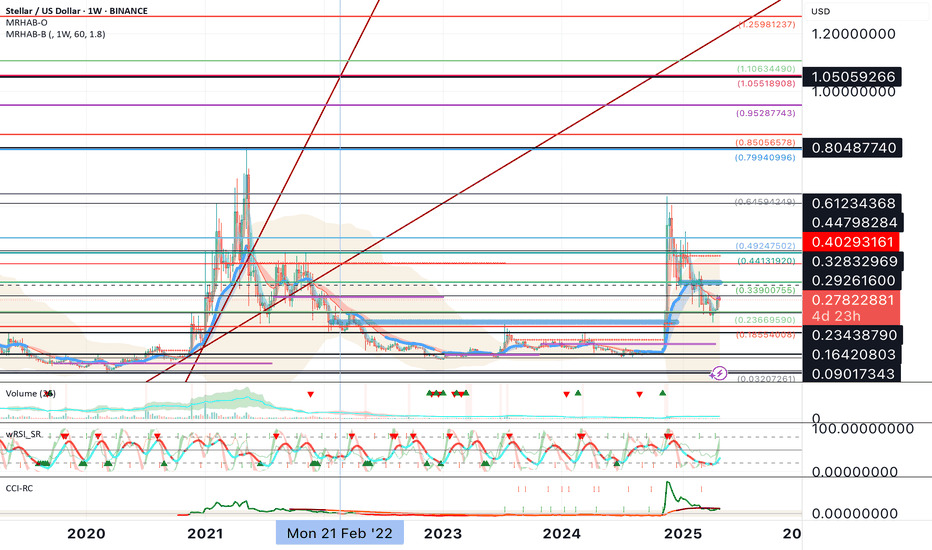Click the (0.03207261) level label
932x550 pixels.
(766, 379)
